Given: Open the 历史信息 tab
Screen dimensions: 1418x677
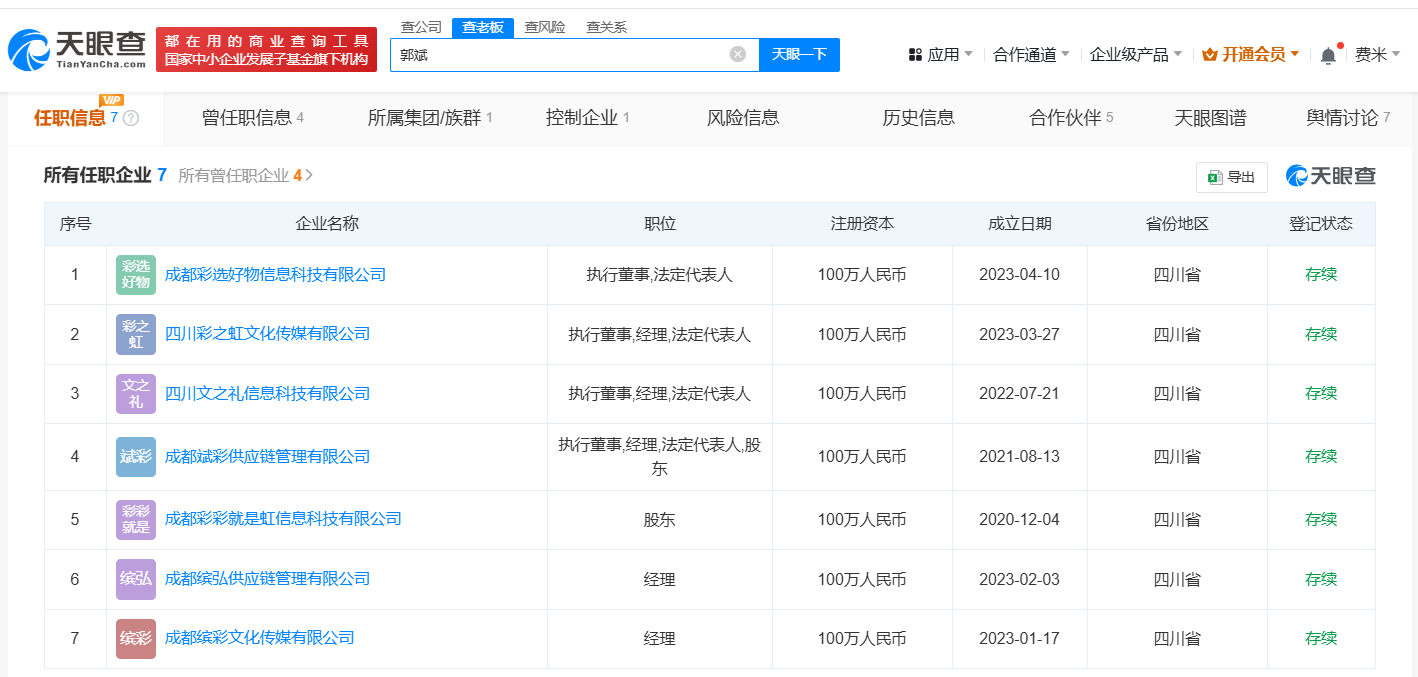Looking at the screenshot, I should (x=918, y=118).
